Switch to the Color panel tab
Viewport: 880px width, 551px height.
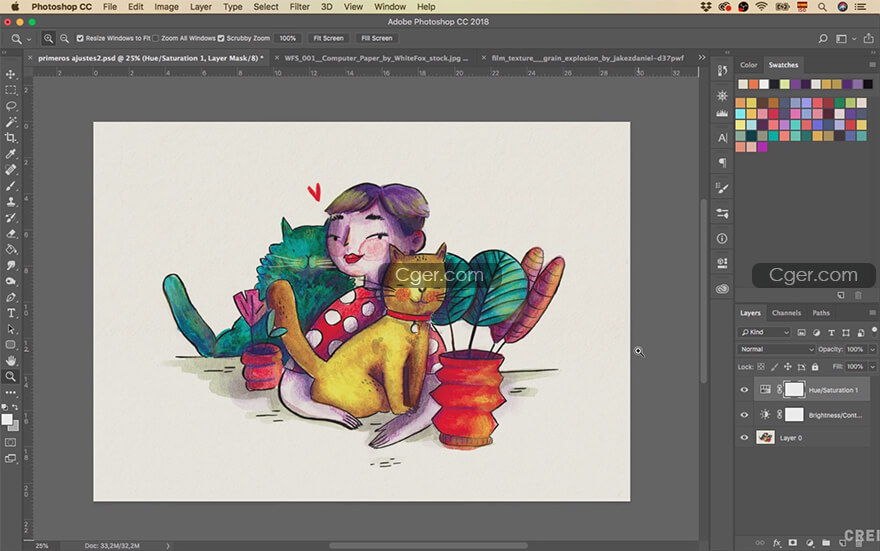(748, 65)
